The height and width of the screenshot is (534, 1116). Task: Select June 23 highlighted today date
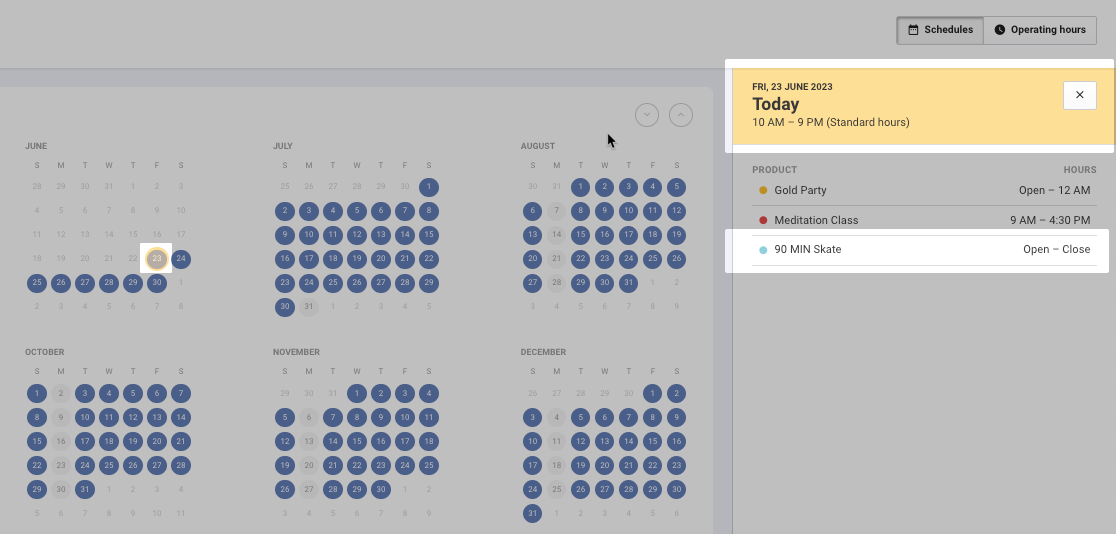[156, 259]
